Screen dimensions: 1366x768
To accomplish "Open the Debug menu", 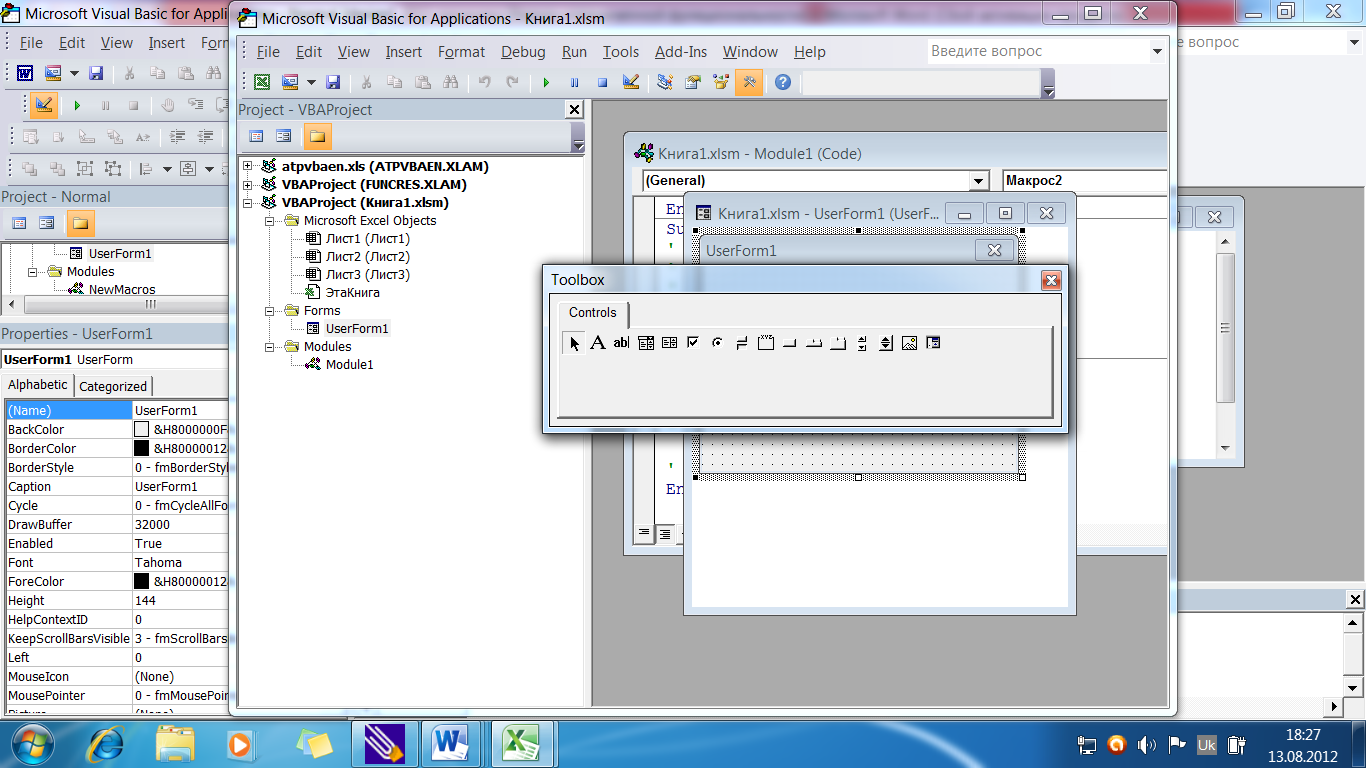I will click(523, 52).
